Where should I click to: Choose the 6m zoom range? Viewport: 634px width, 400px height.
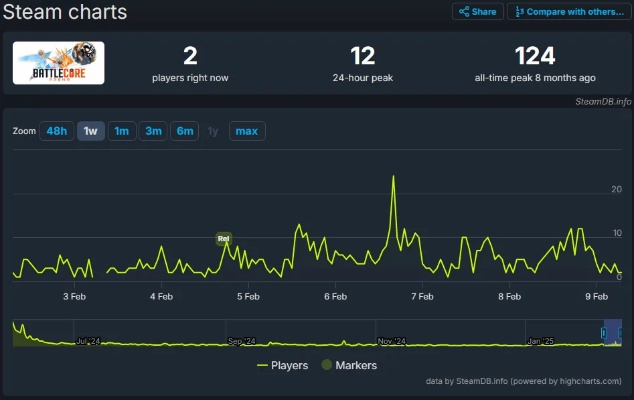pyautogui.click(x=185, y=131)
